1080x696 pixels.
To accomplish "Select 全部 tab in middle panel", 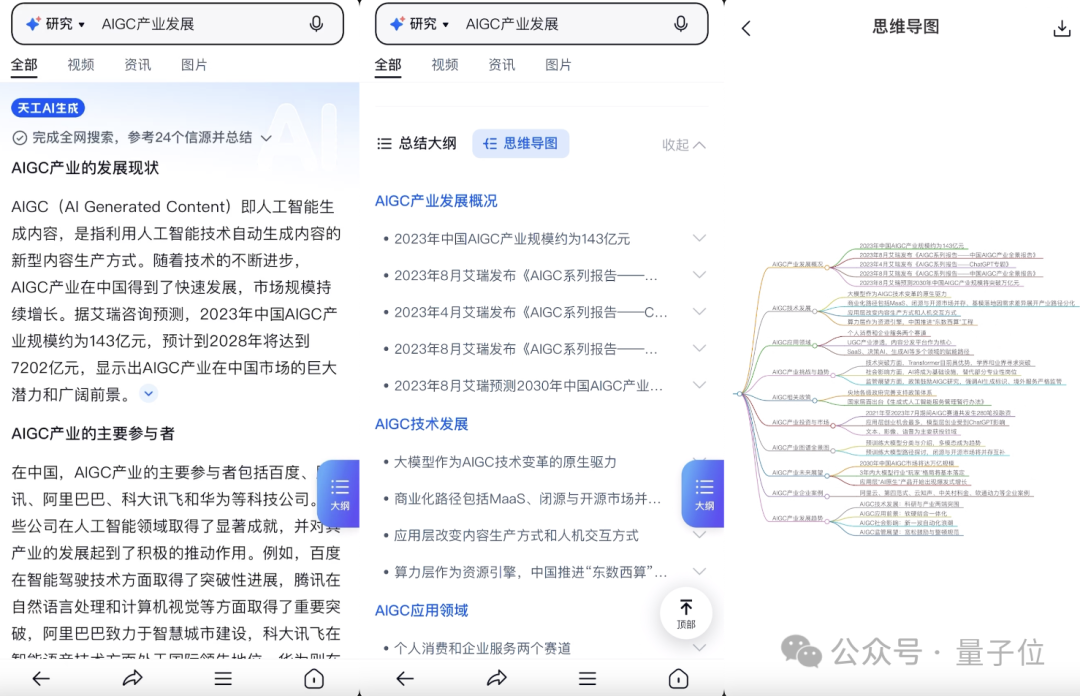I will pos(388,65).
